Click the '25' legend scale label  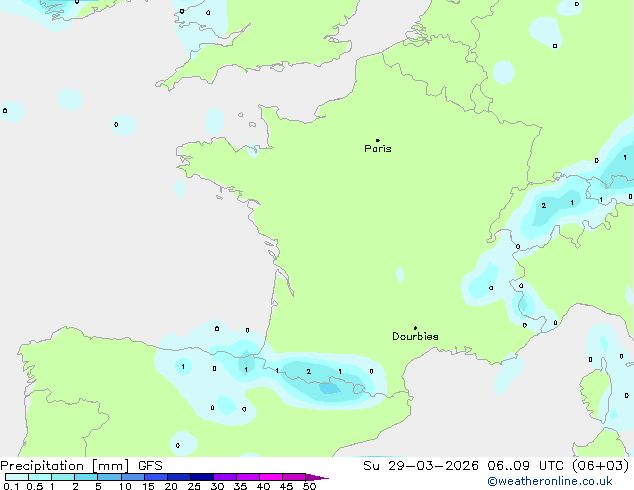tap(194, 486)
